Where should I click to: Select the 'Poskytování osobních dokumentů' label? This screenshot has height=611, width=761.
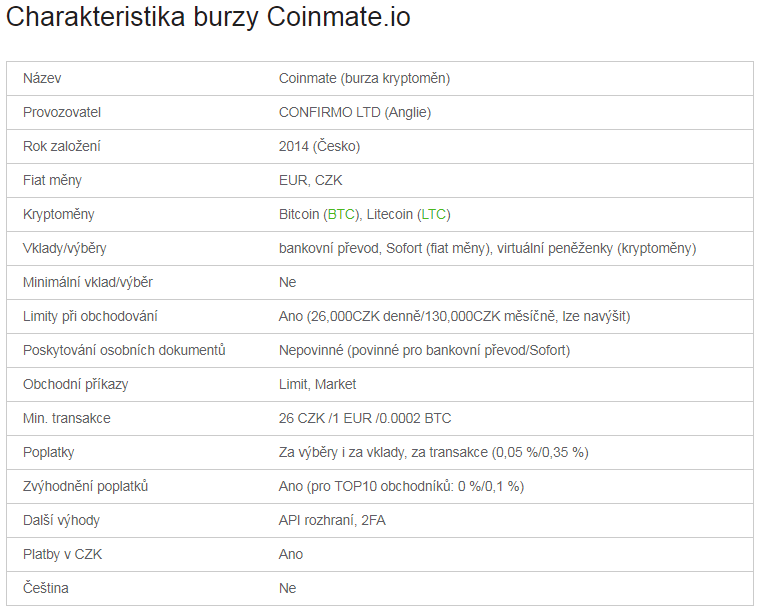124,351
